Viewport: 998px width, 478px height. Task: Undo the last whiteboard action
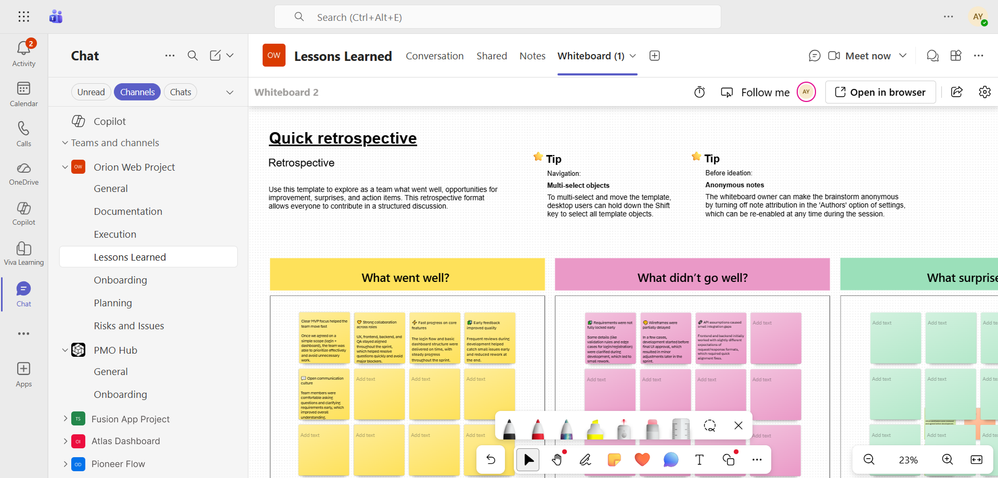click(x=491, y=460)
